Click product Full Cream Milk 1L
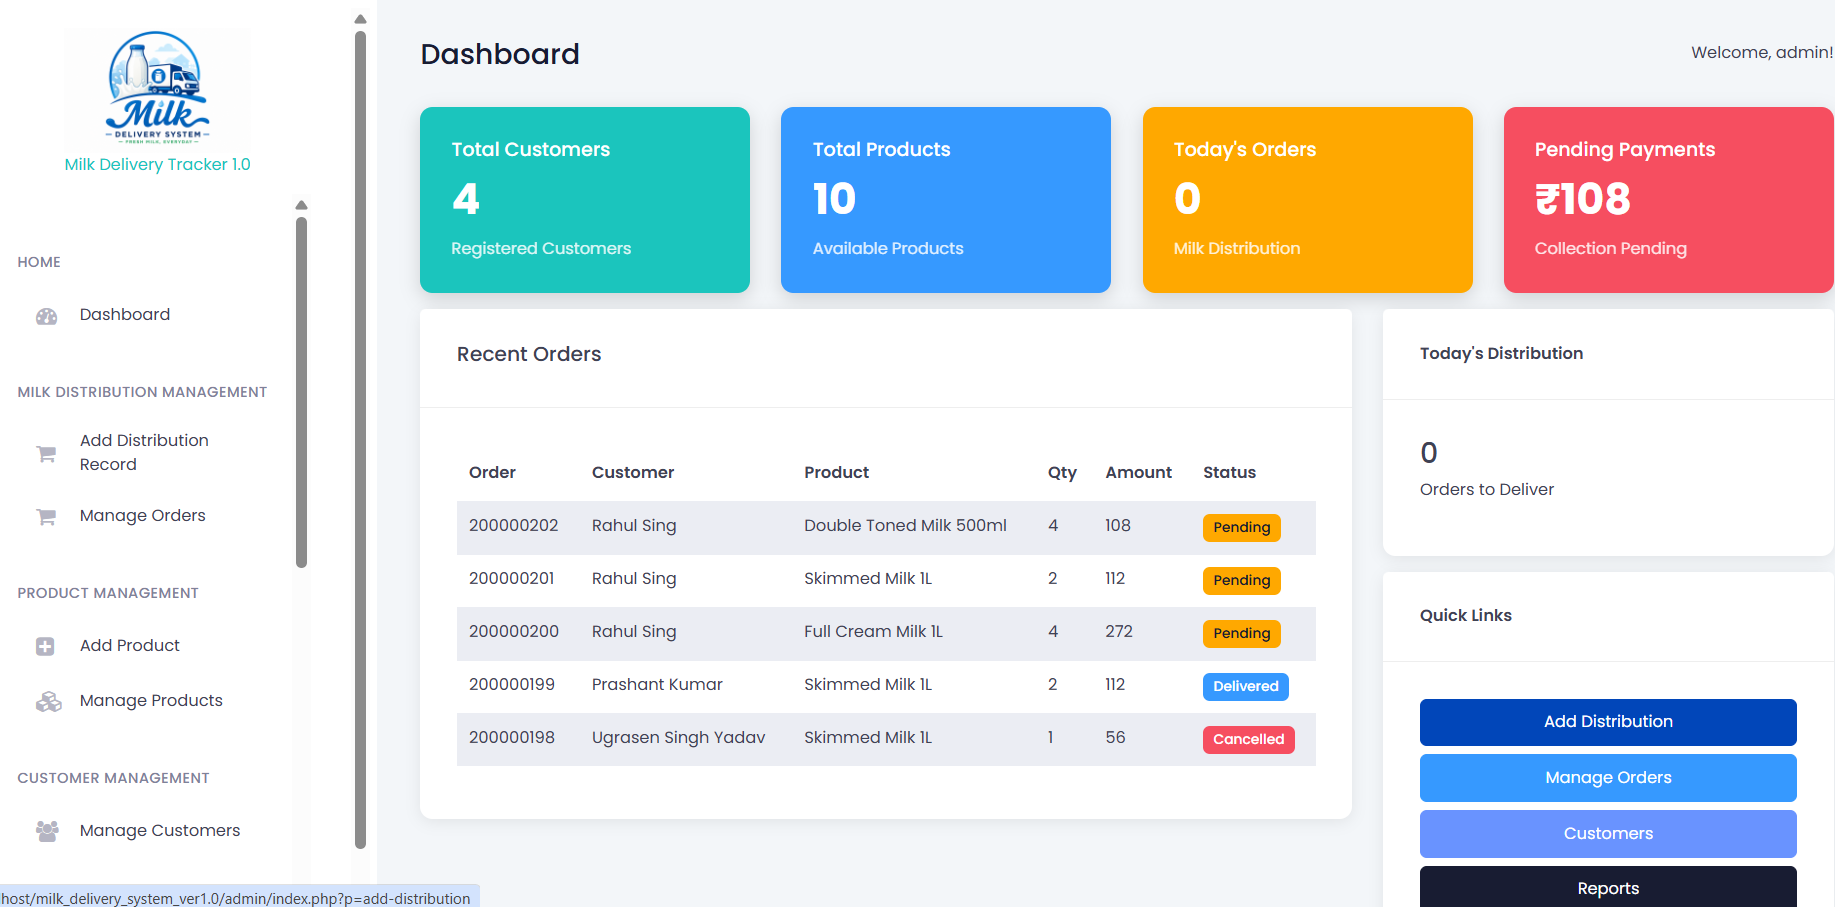The image size is (1835, 907). pos(873,631)
